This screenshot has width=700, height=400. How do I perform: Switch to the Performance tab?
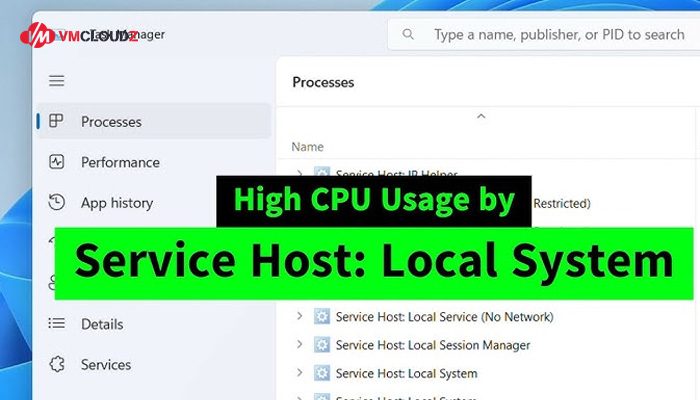click(154, 162)
